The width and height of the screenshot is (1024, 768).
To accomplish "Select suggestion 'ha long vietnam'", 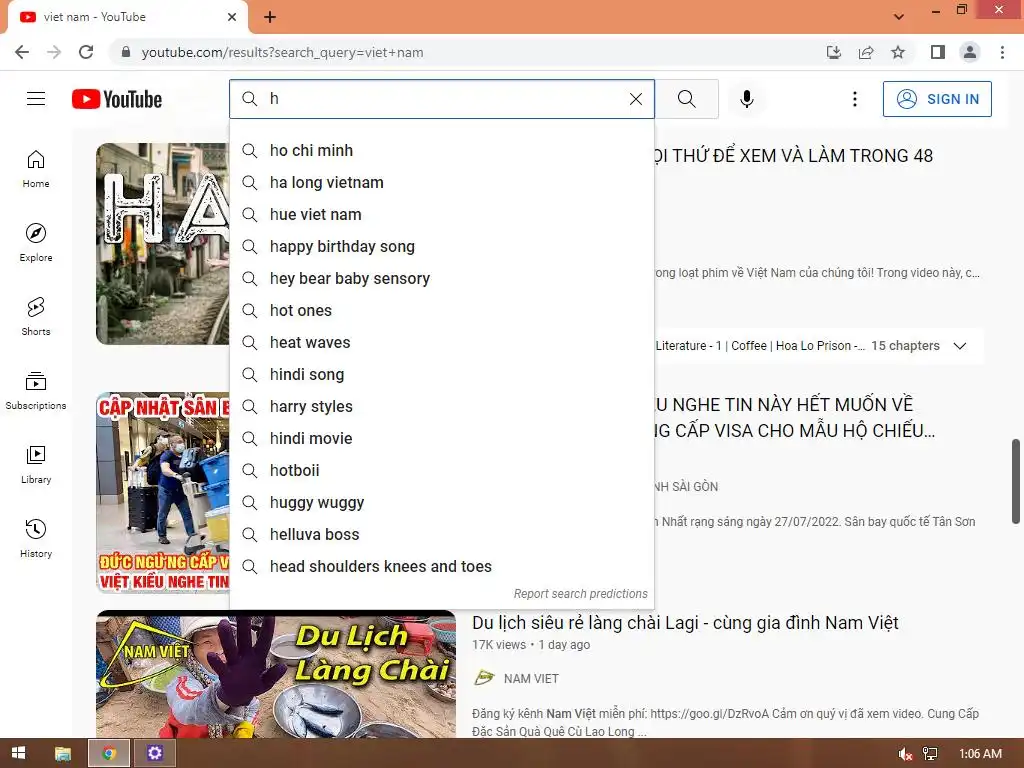I will point(442,182).
